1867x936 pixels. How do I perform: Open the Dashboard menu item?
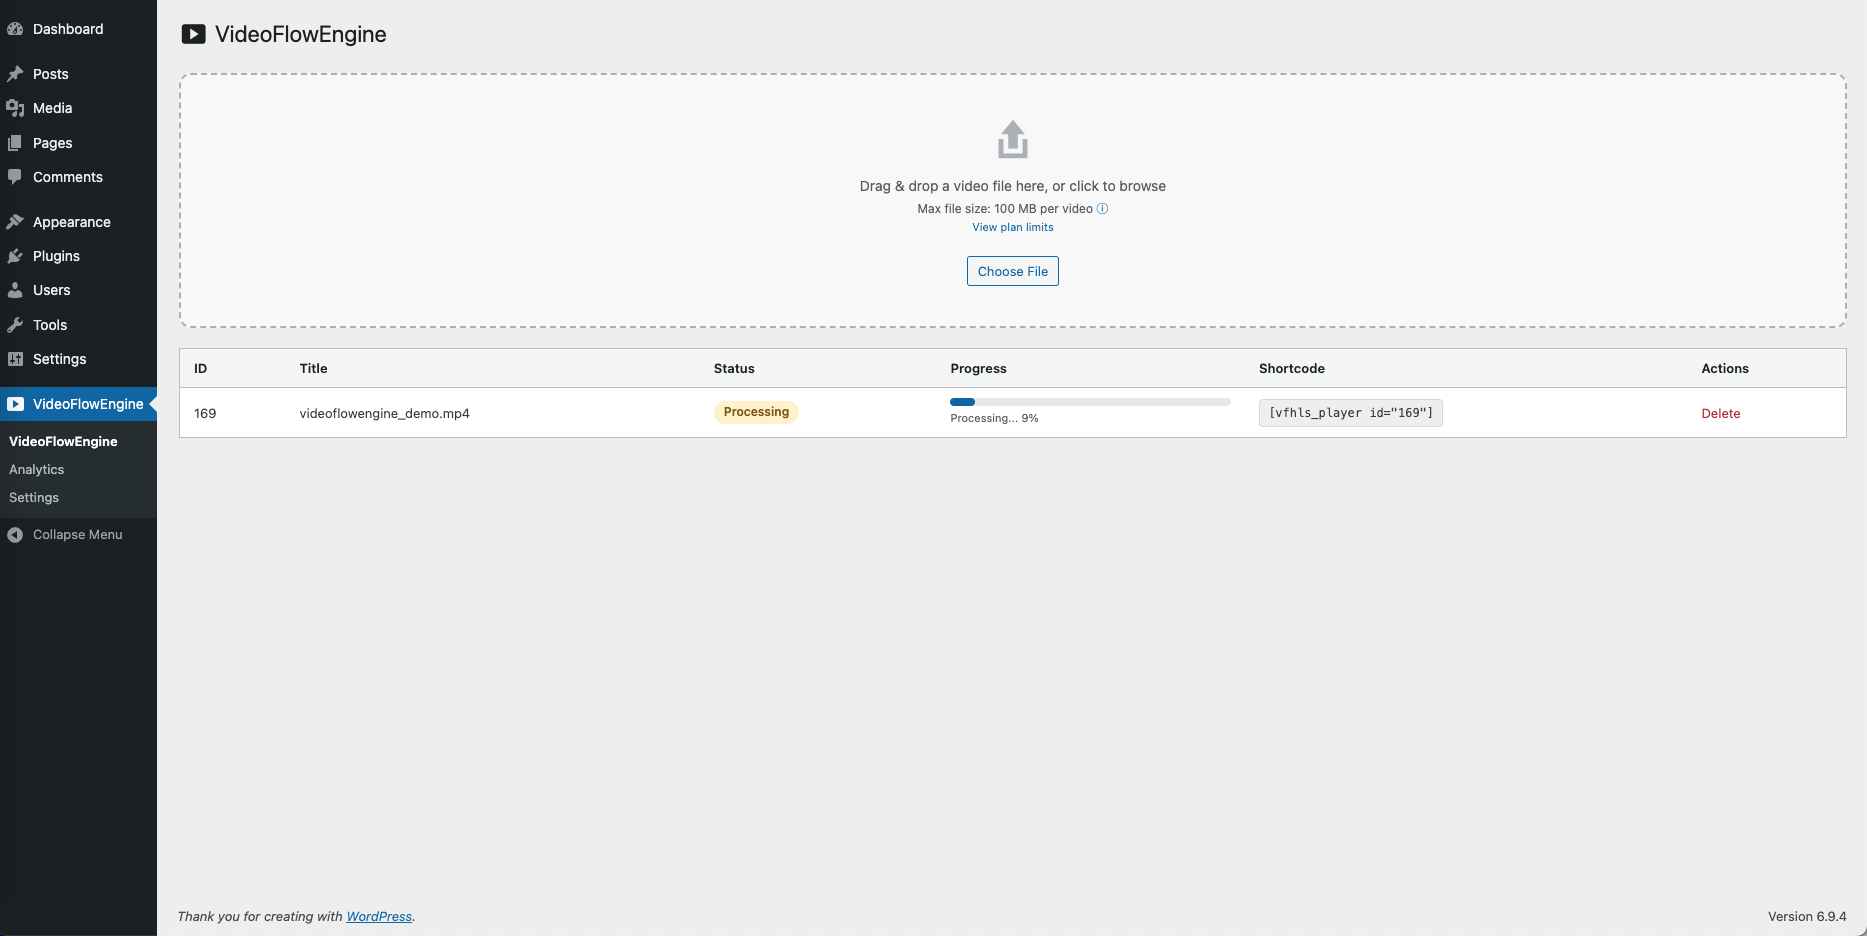[78, 29]
